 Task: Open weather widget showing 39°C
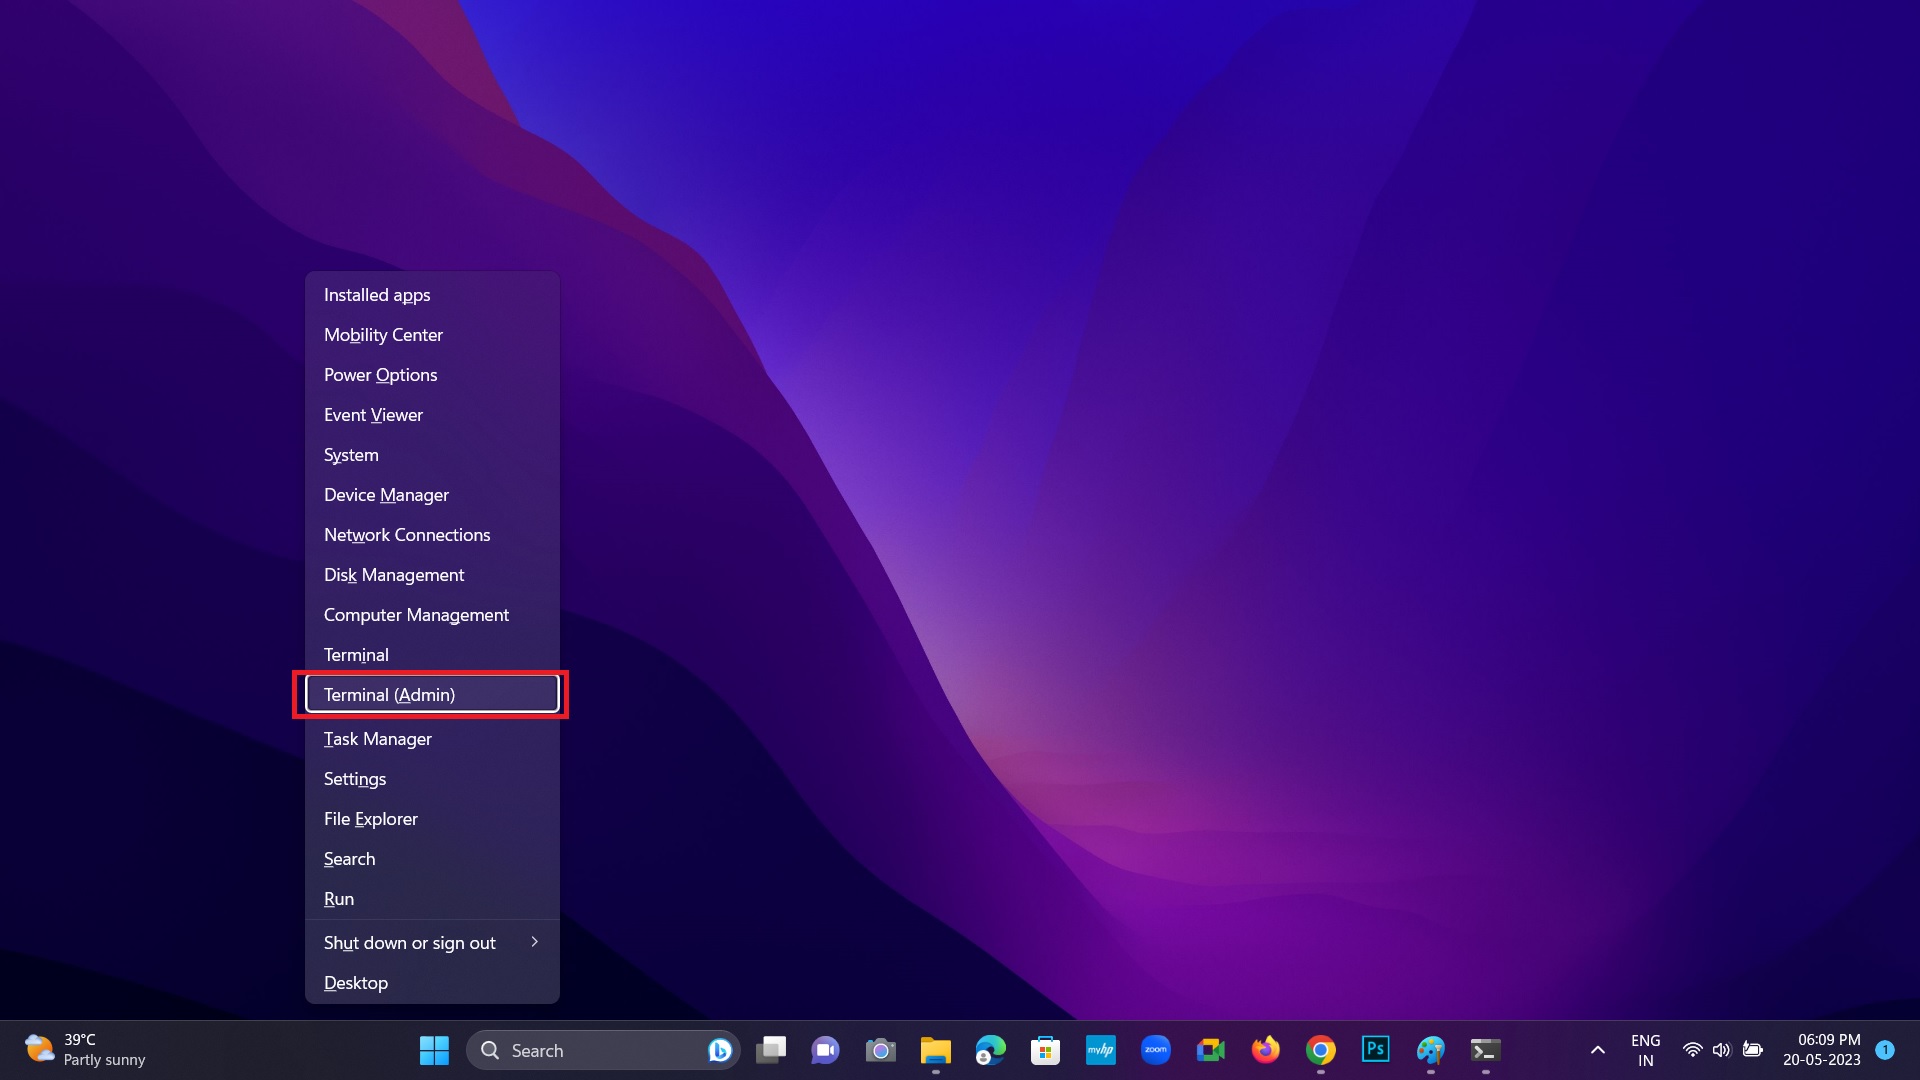click(x=85, y=1050)
